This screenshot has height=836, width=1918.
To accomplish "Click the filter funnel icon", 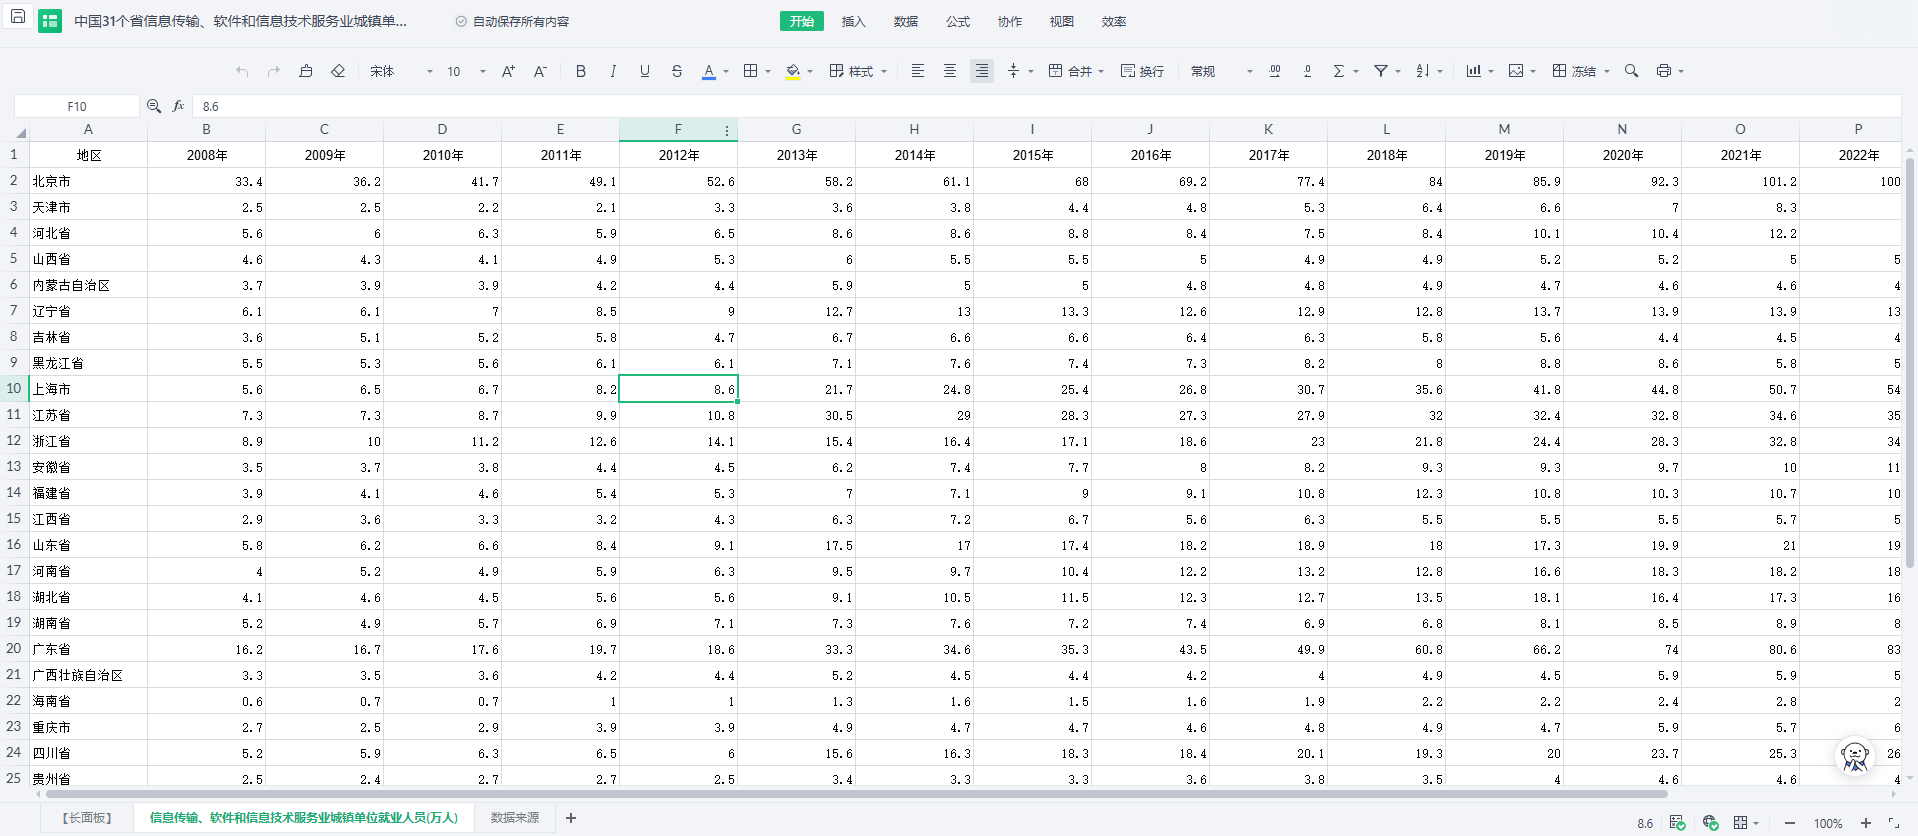I will [x=1380, y=71].
